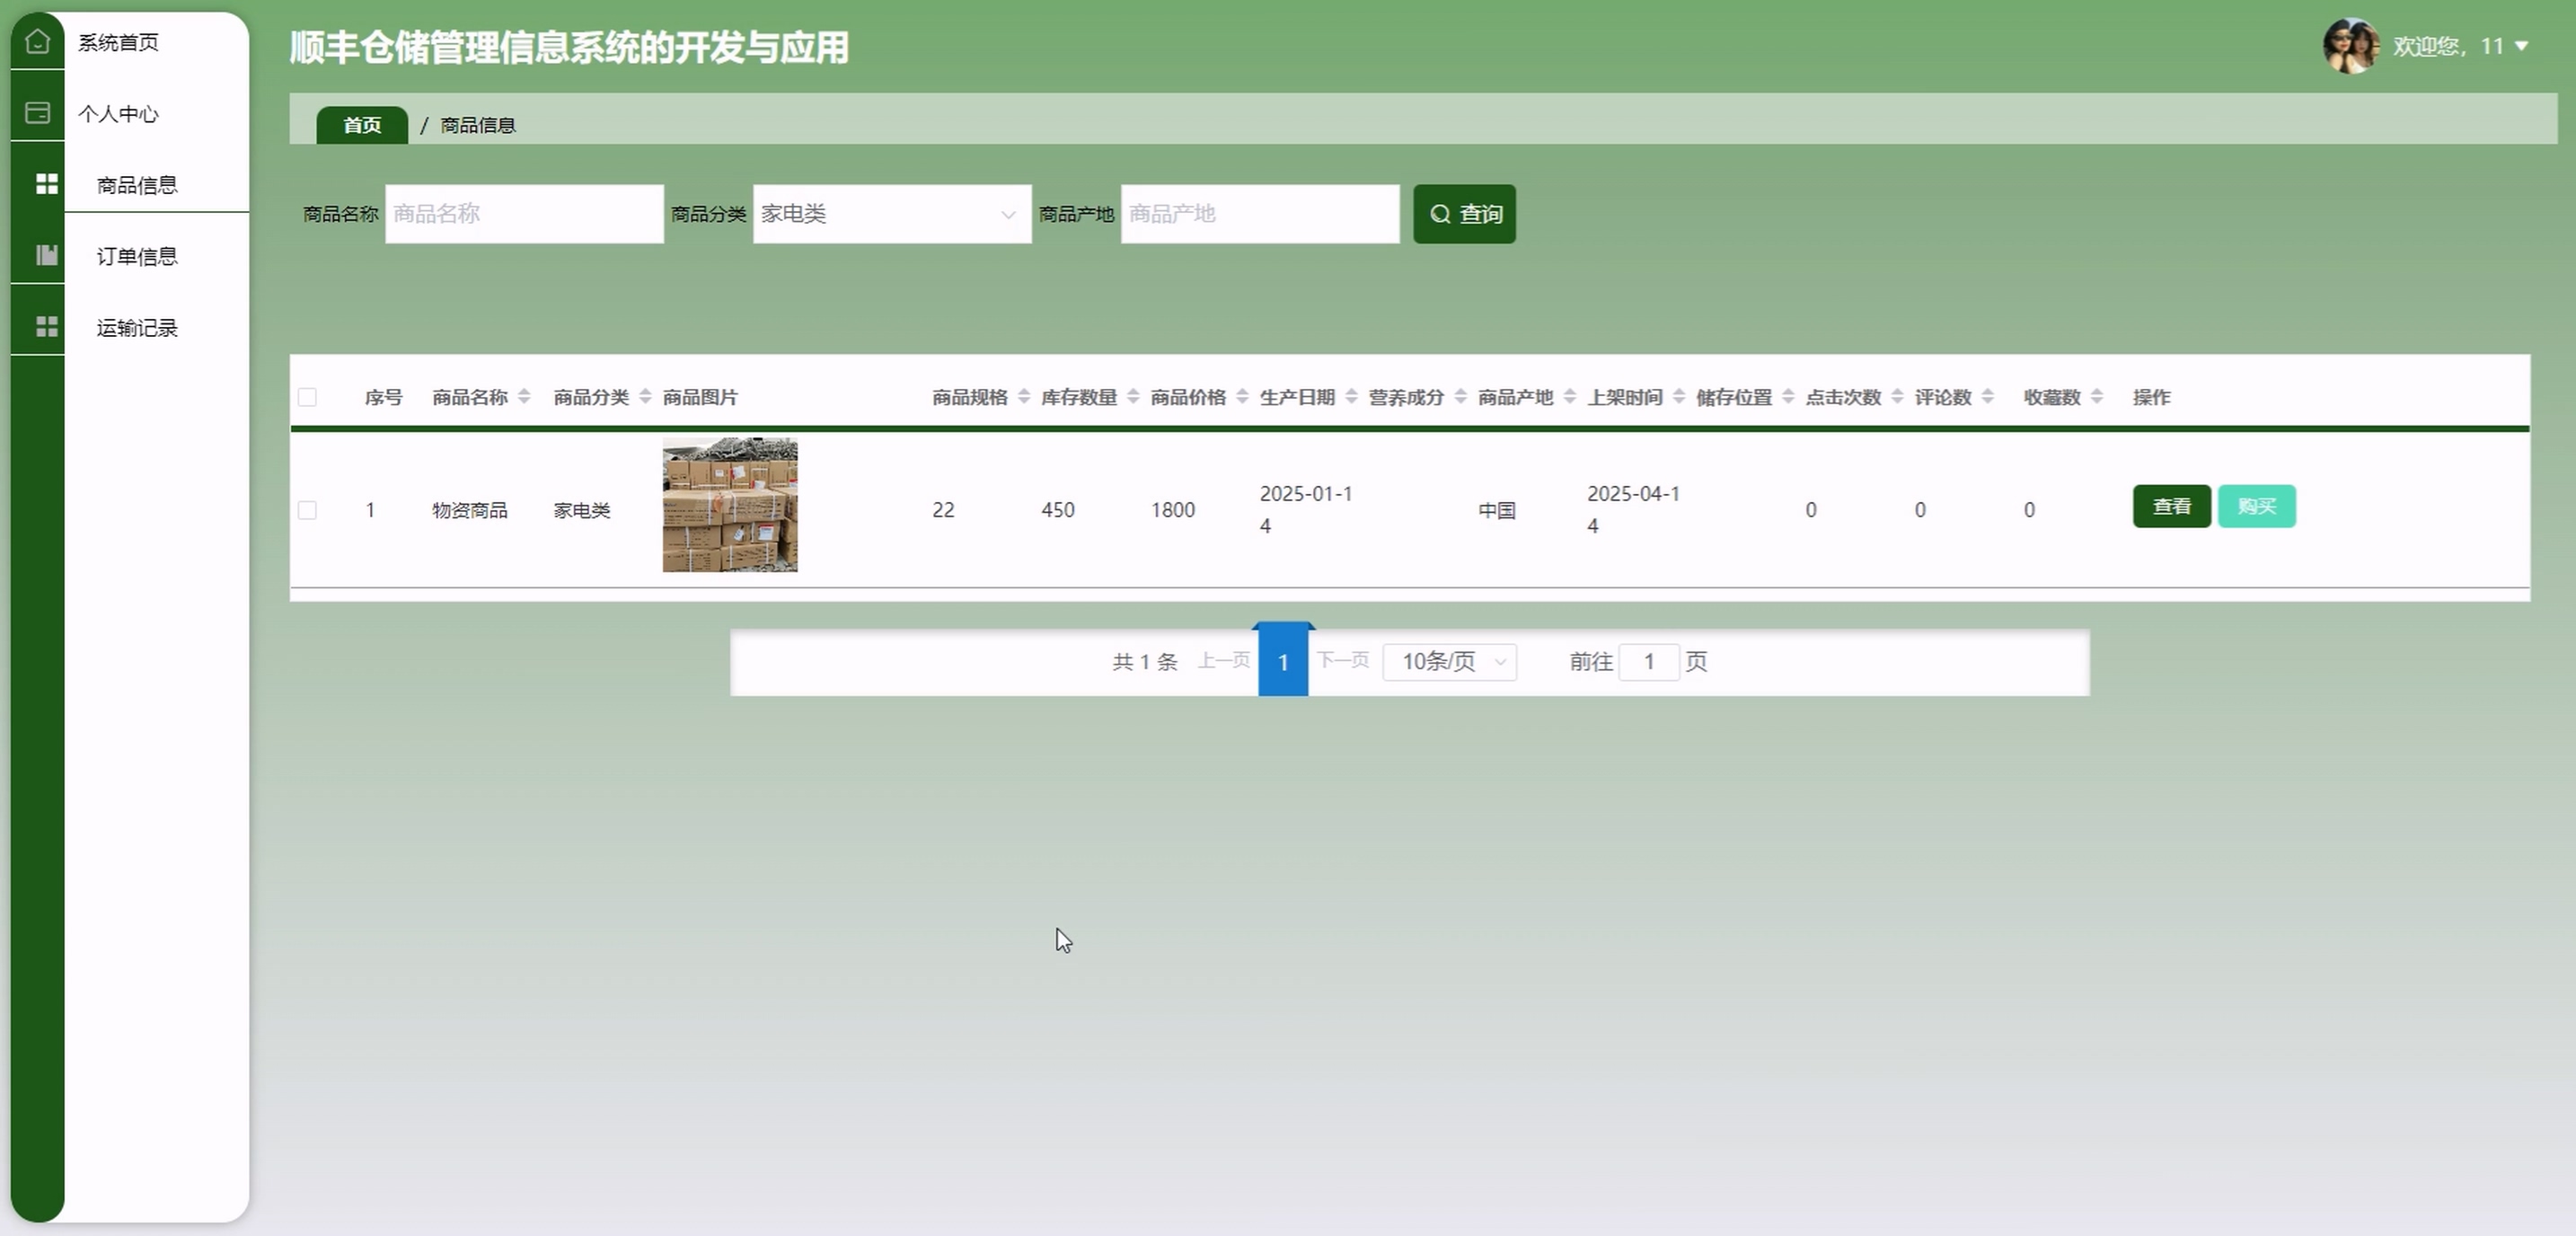Click the icon beside 订单信息
Image resolution: width=2576 pixels, height=1236 pixels.
pos(46,256)
